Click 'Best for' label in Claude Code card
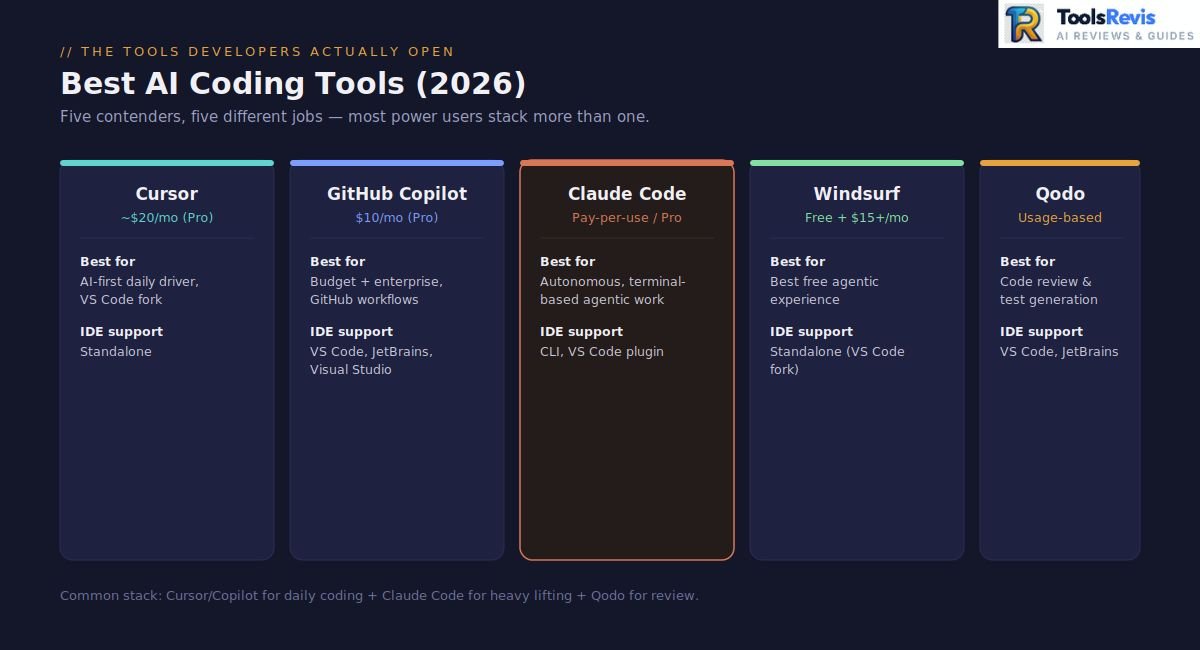Screen dimensions: 1200x650 [567, 261]
